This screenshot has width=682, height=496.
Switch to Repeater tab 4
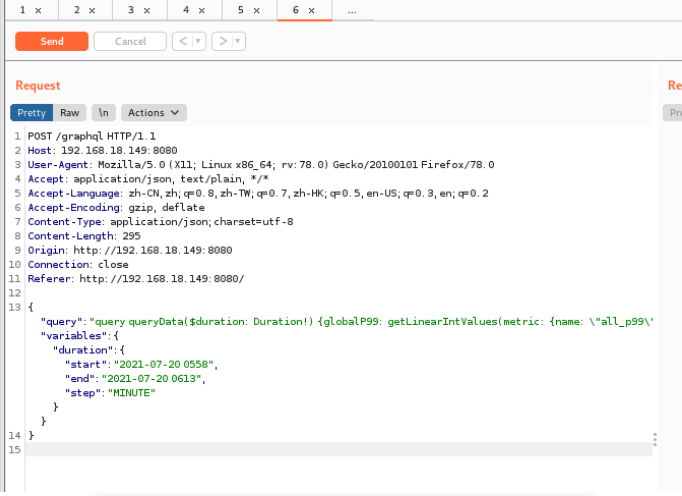pos(186,10)
